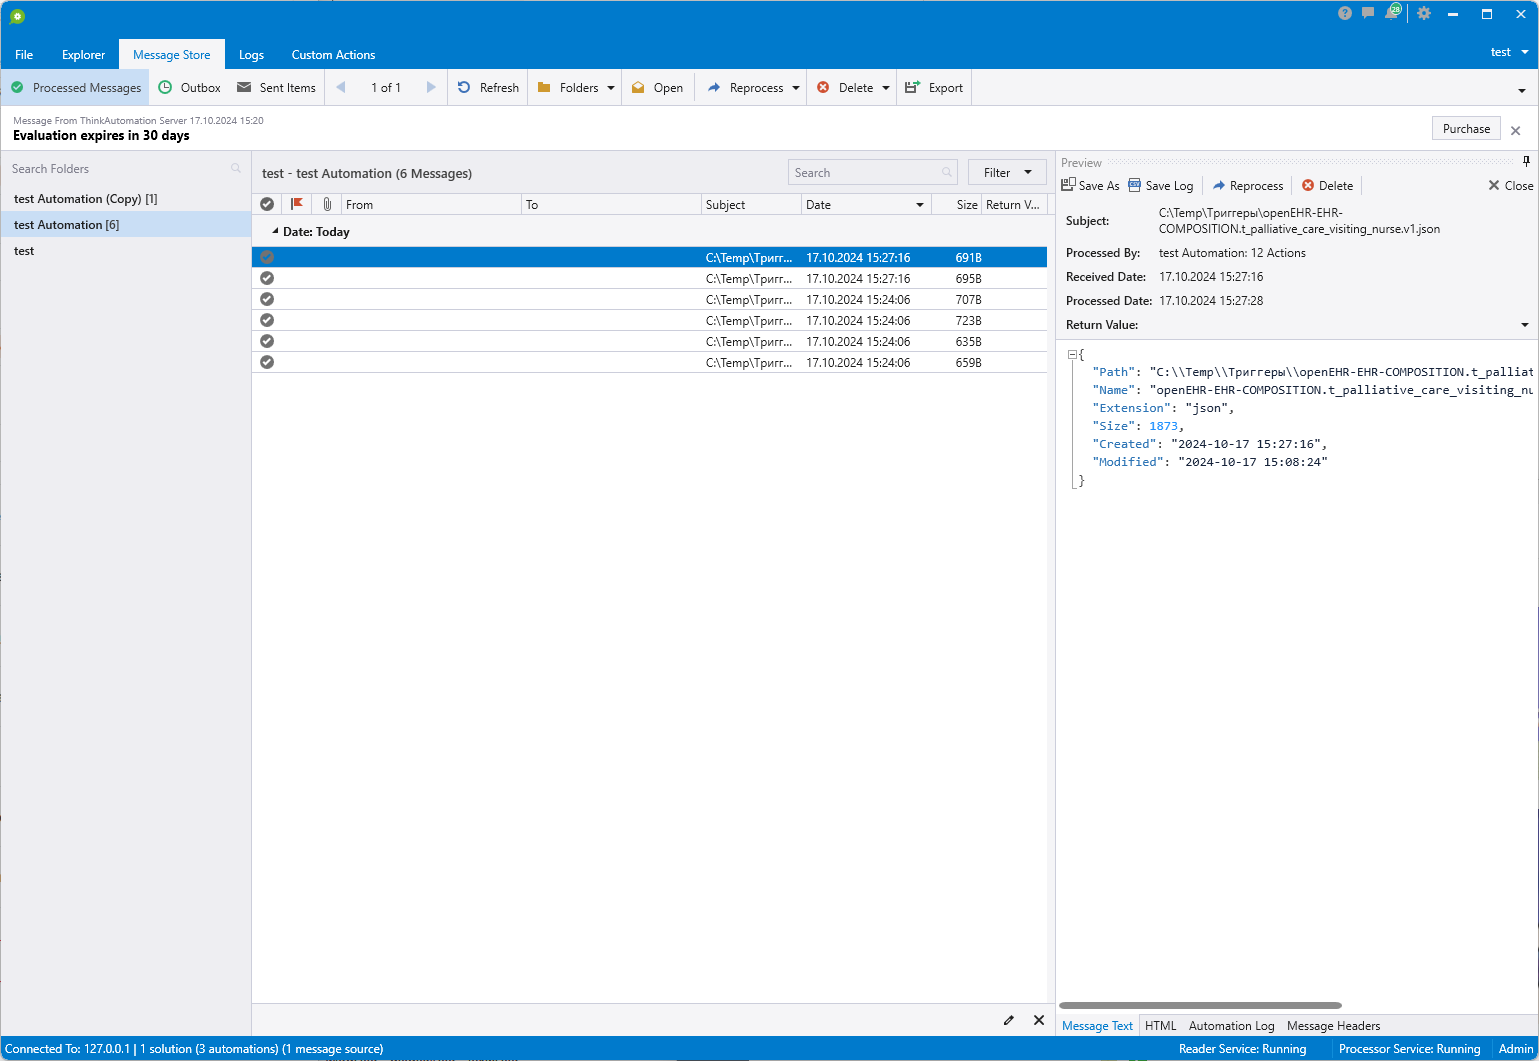The image size is (1539, 1061).
Task: Go to the next page of messages
Action: coord(431,87)
